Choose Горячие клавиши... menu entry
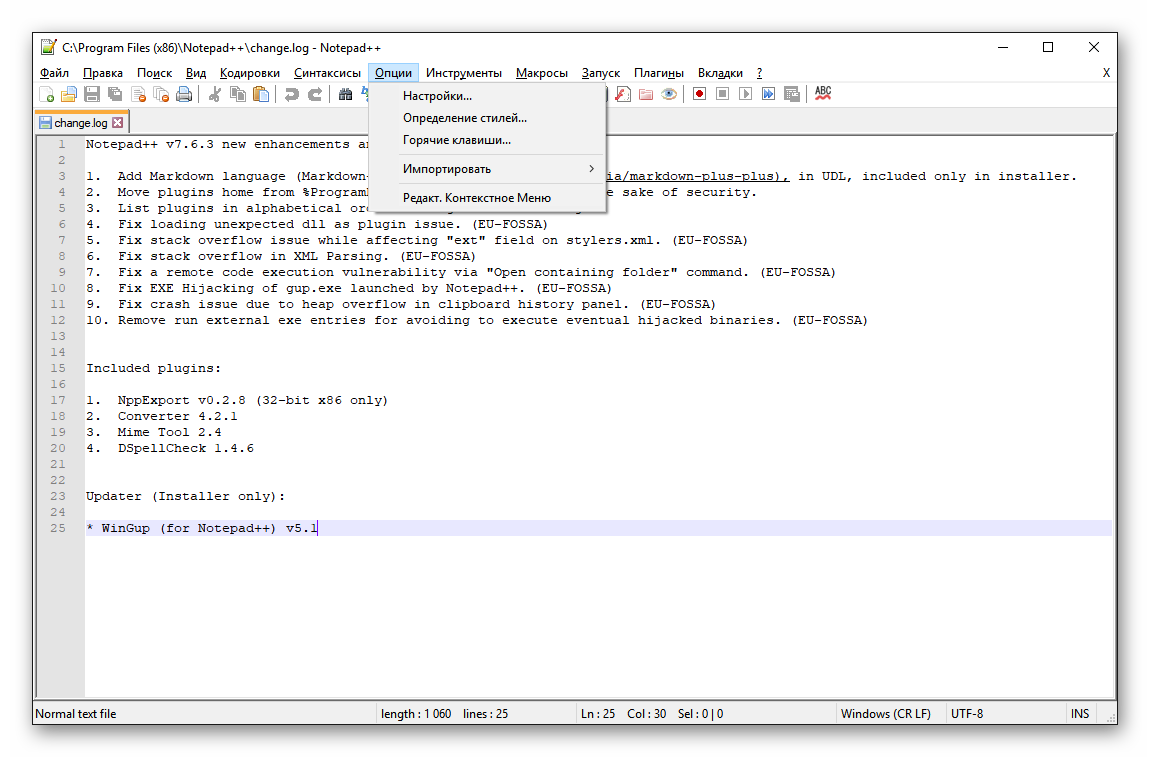The image size is (1150, 757). [x=456, y=140]
